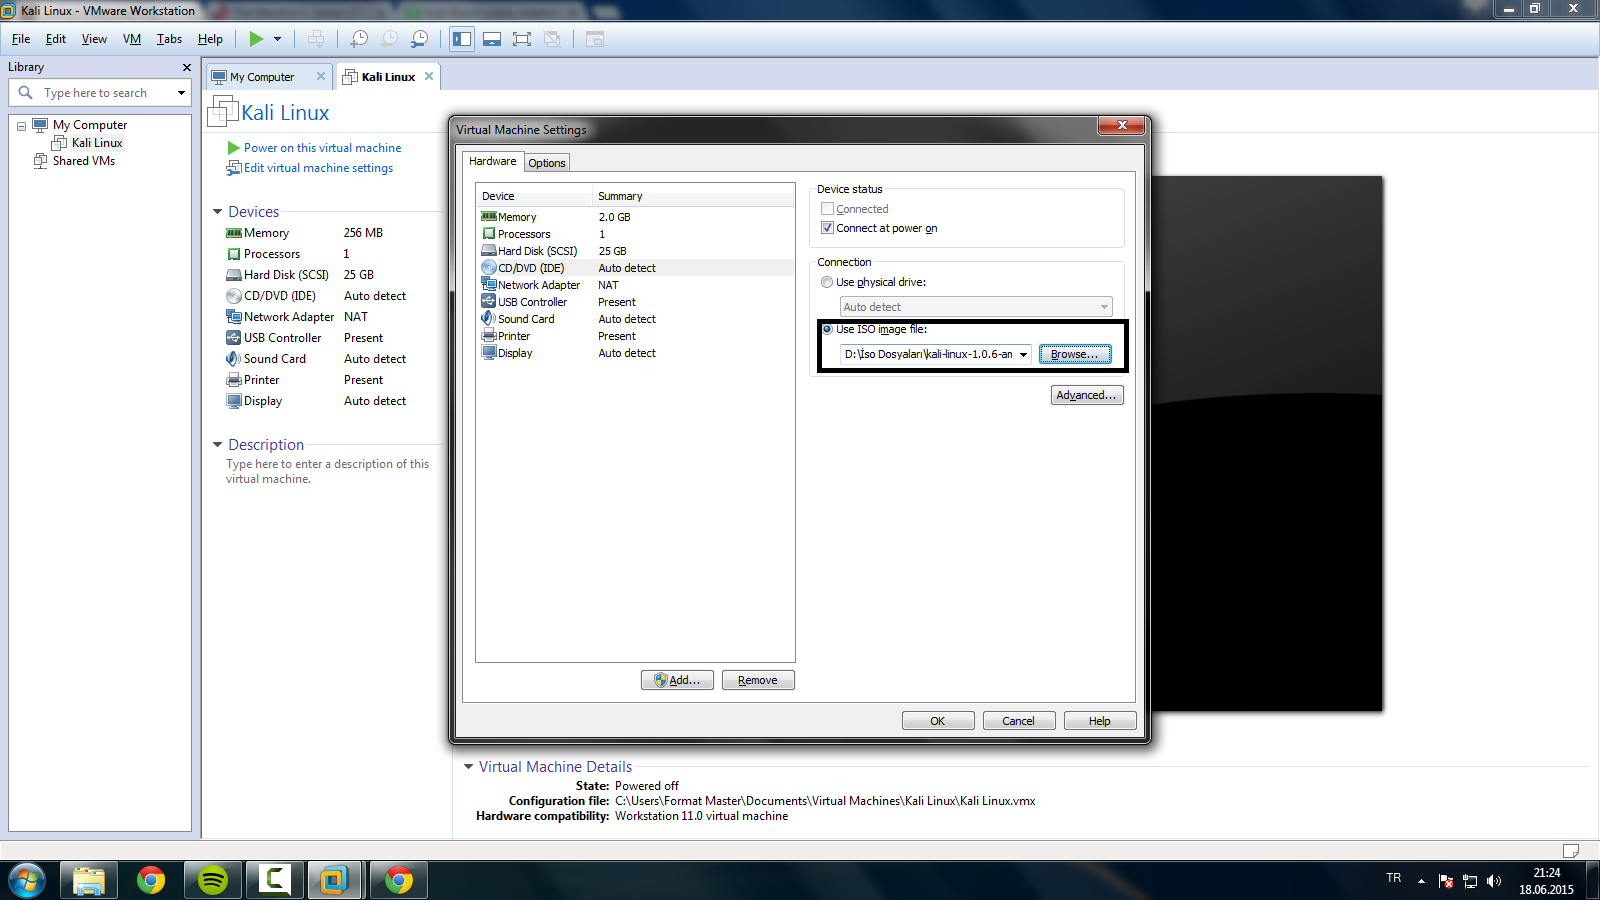Viewport: 1600px width, 900px height.
Task: Collapse the Description section
Action: (218, 445)
